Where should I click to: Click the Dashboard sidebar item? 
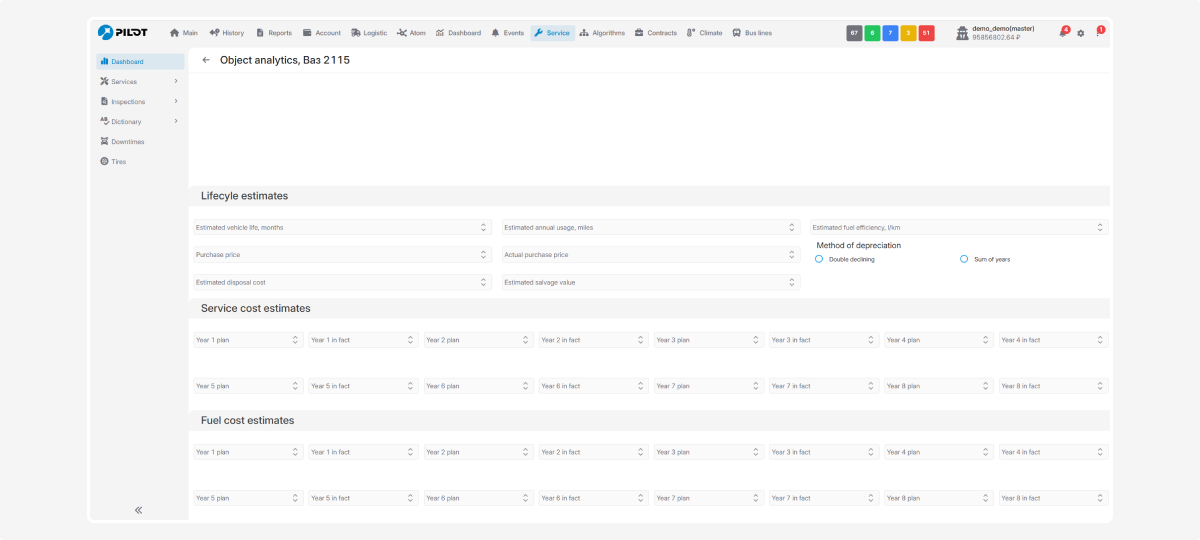[x=126, y=61]
